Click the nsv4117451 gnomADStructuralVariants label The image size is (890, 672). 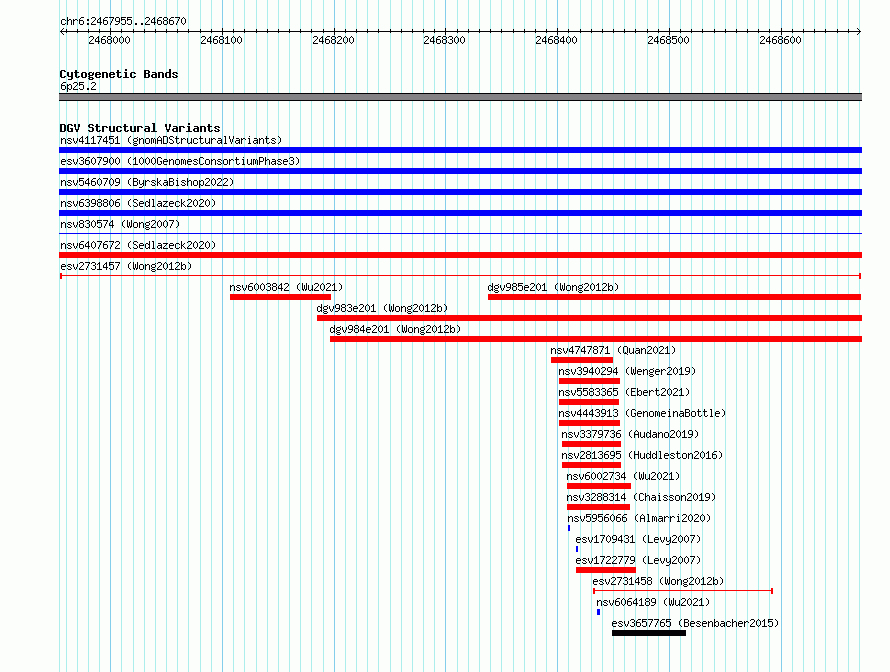171,140
